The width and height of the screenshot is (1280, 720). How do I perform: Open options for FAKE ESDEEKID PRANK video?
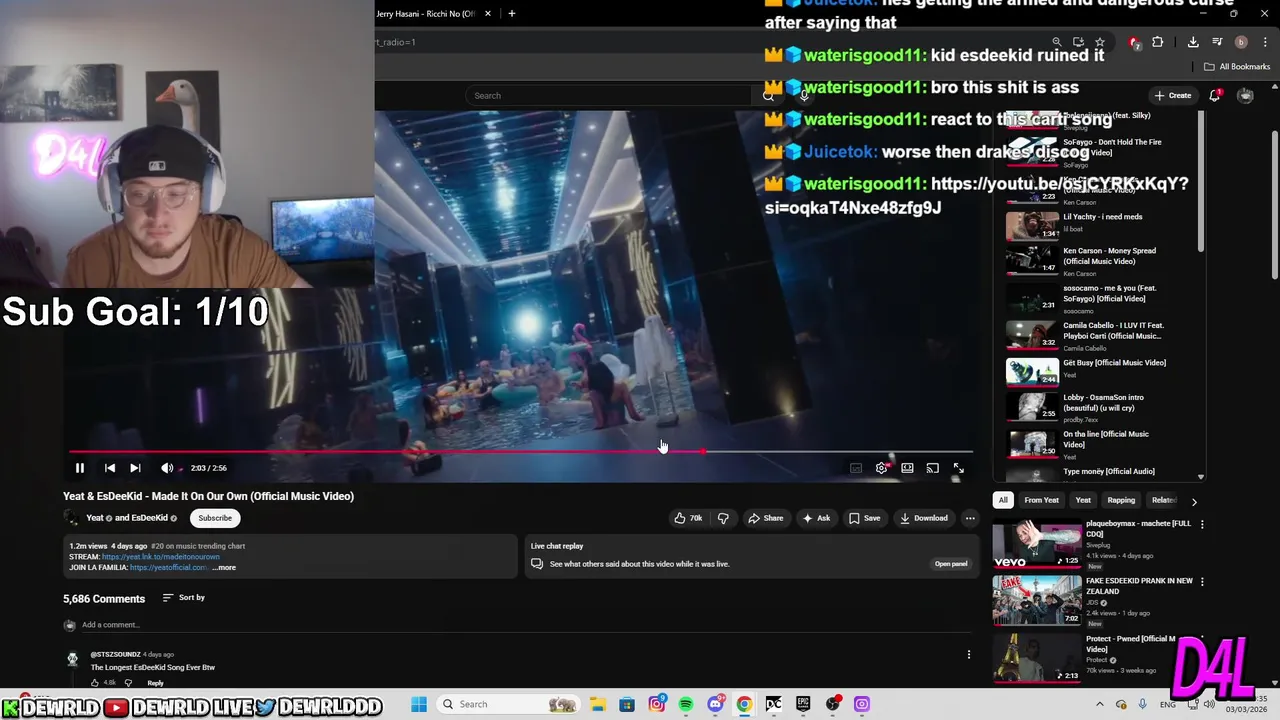click(x=1202, y=582)
